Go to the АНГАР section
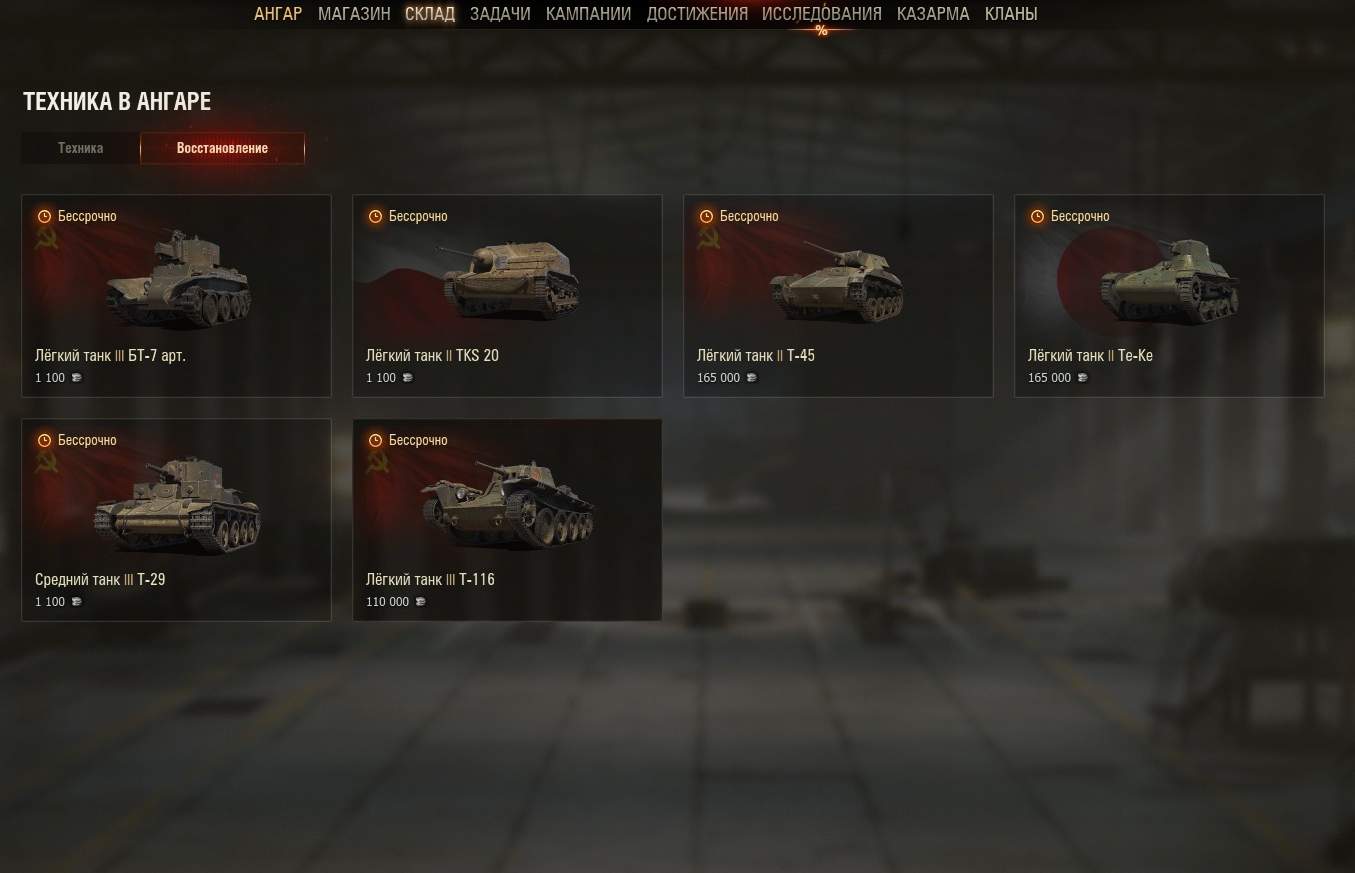The image size is (1355, 873). coord(278,14)
